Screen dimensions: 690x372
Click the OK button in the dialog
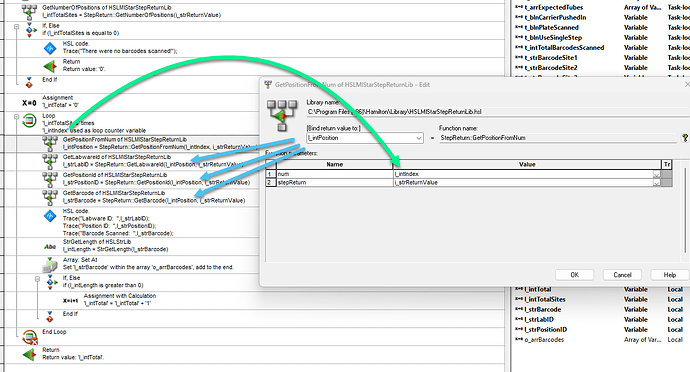tap(574, 275)
